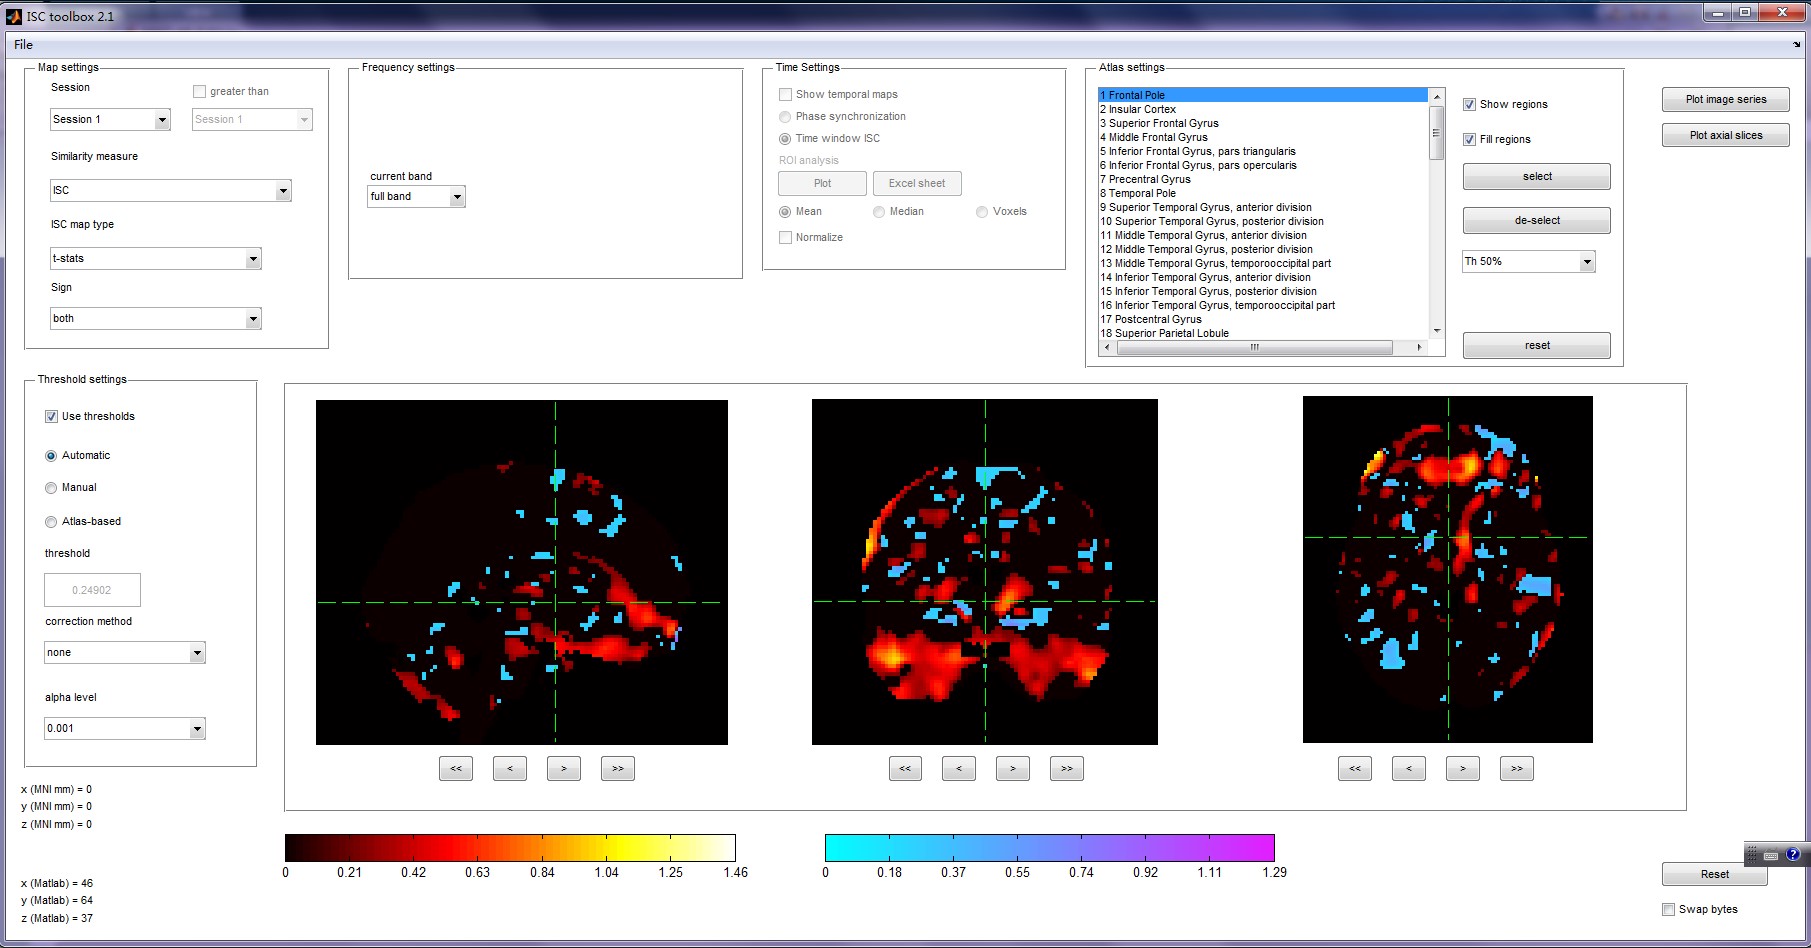The width and height of the screenshot is (1811, 948).
Task: Jump forward in sagittal view slices
Action: [618, 769]
